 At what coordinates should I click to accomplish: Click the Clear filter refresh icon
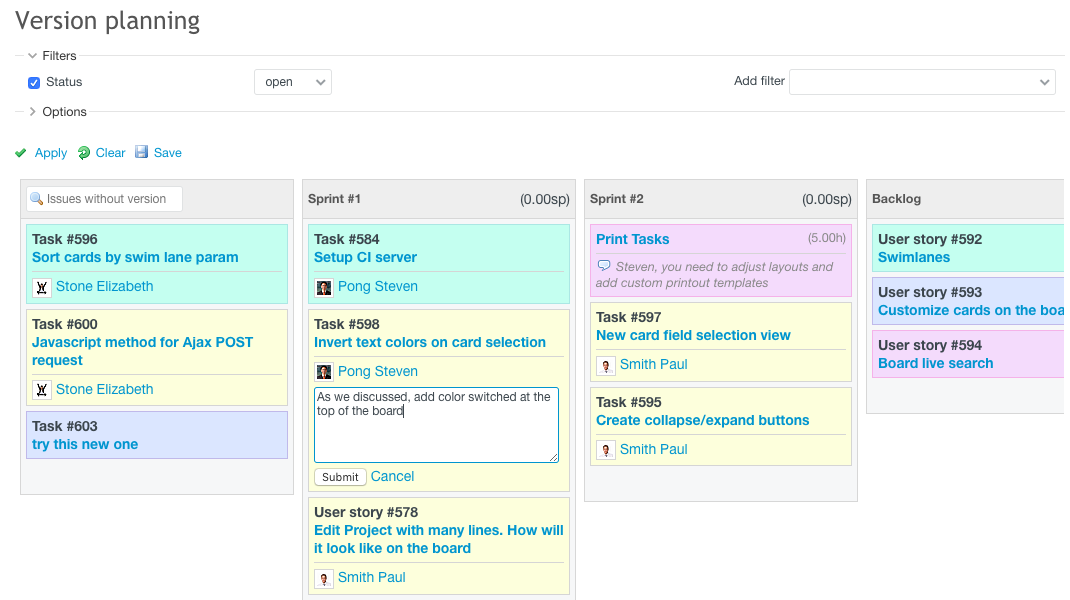(x=84, y=153)
